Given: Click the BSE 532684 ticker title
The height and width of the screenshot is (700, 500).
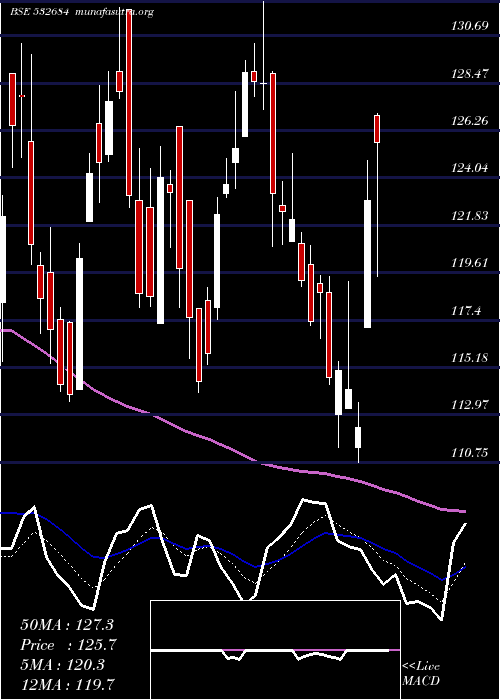Looking at the screenshot, I should coord(39,12).
